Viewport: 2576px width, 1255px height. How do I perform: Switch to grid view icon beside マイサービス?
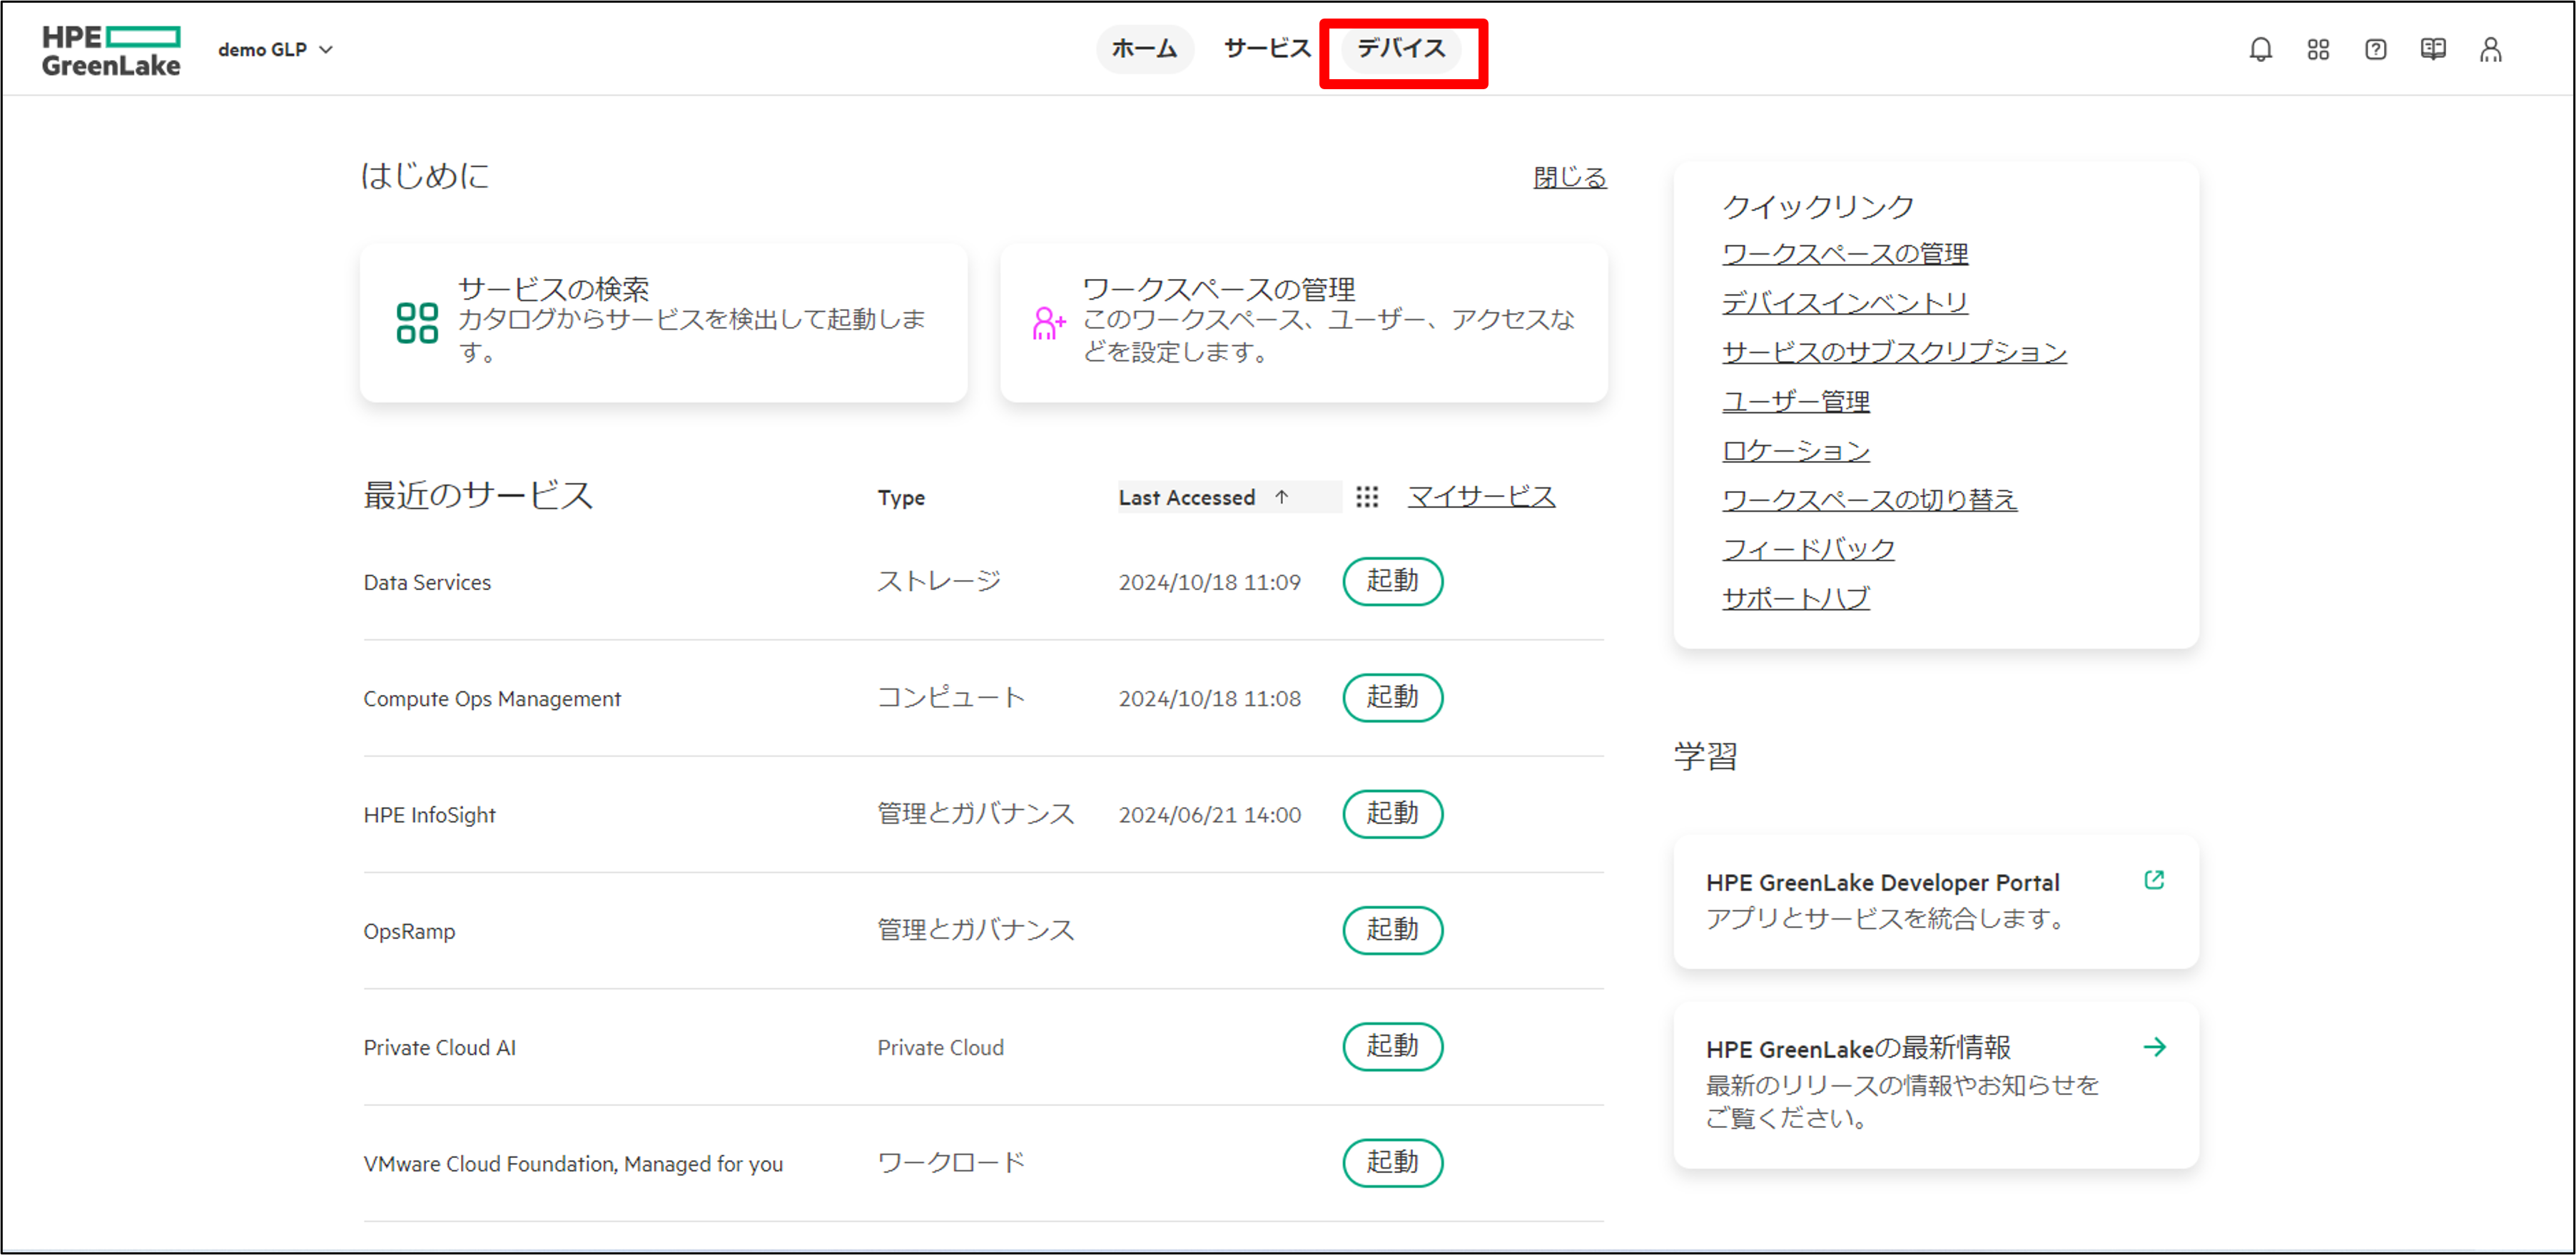pyautogui.click(x=1366, y=497)
